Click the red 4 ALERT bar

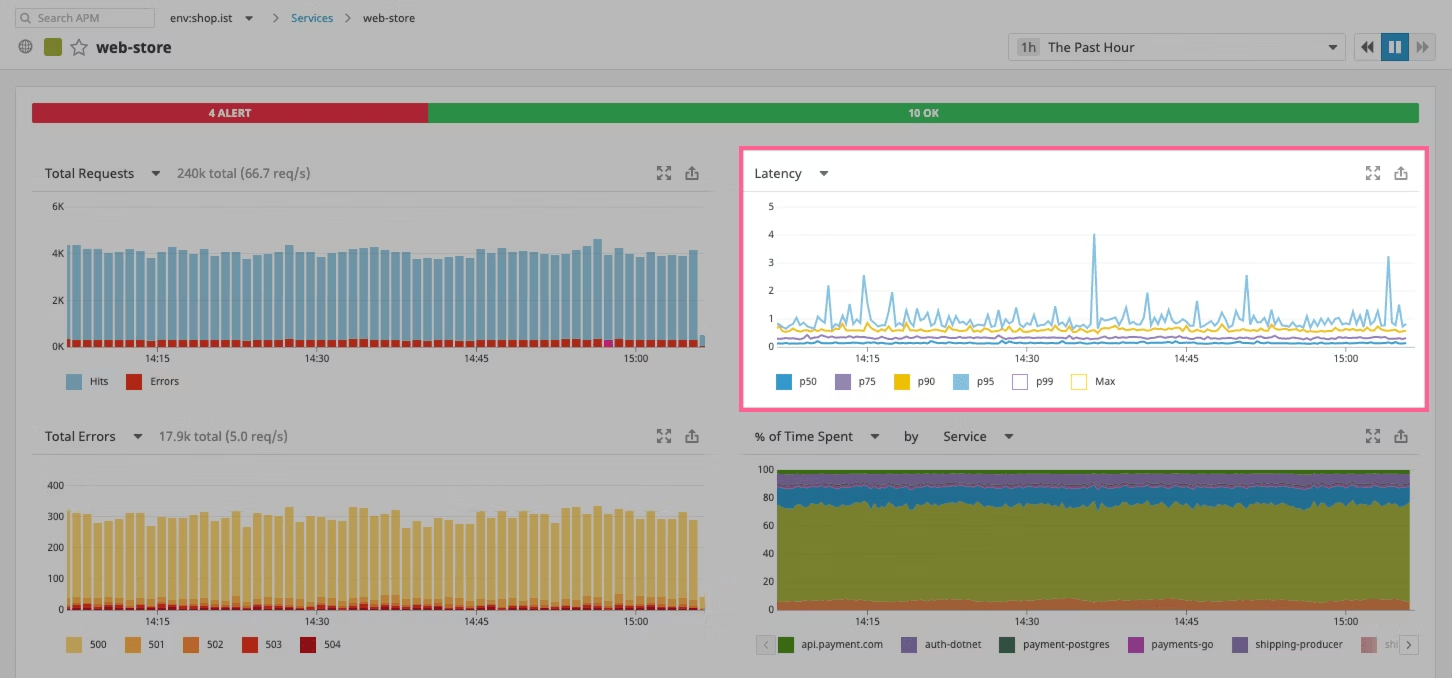(230, 113)
